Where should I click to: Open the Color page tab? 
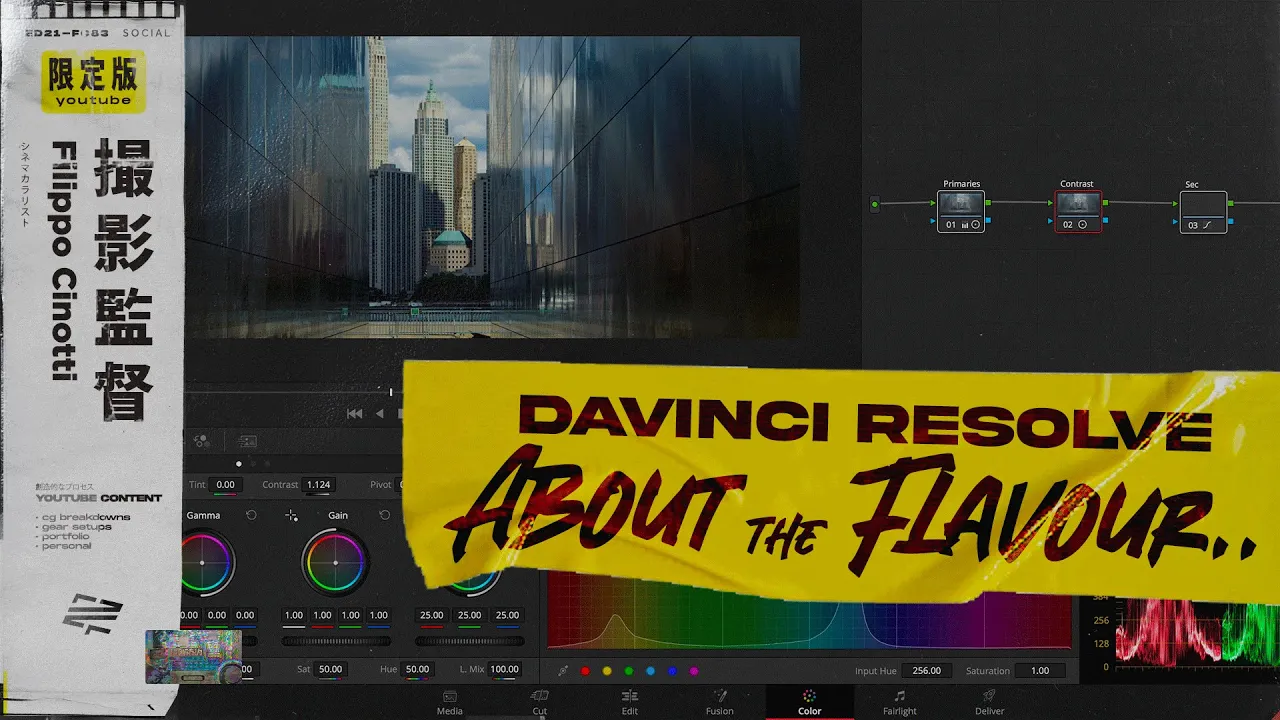click(810, 702)
